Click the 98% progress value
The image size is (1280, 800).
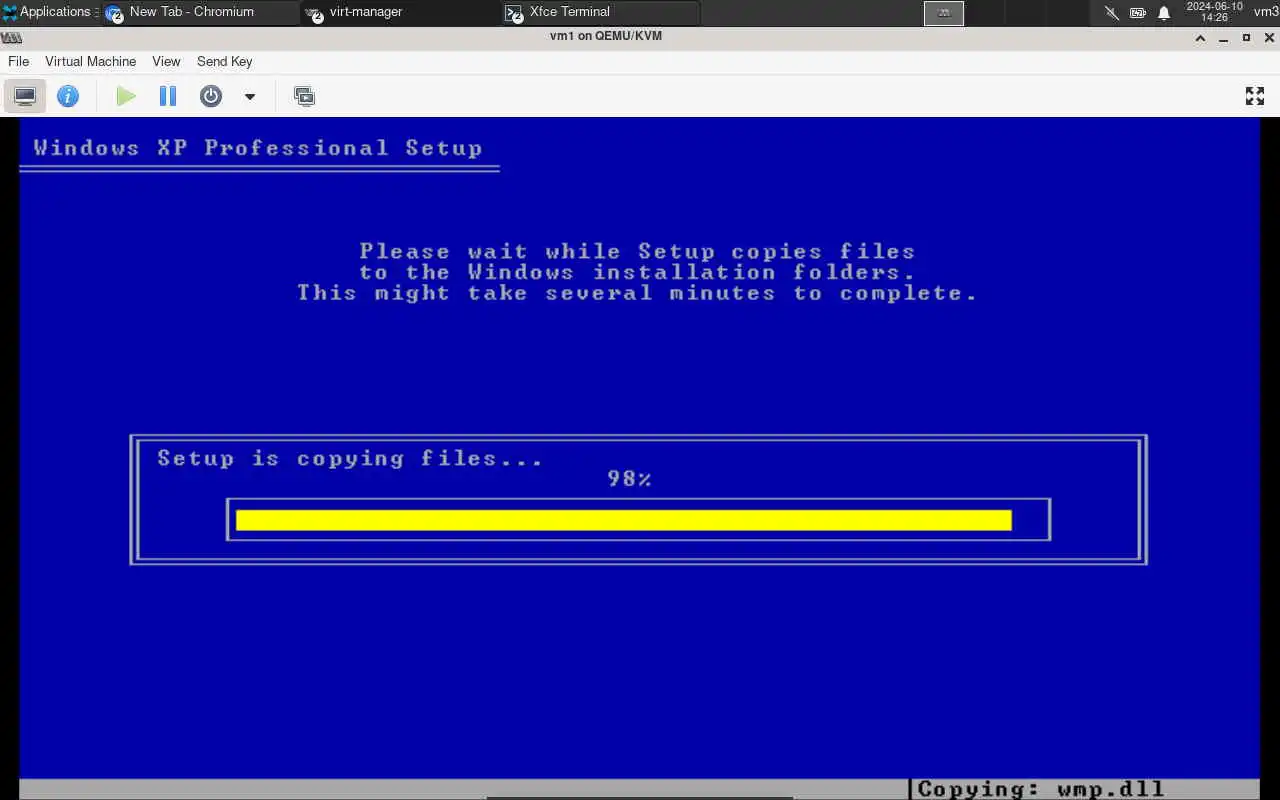[x=629, y=479]
